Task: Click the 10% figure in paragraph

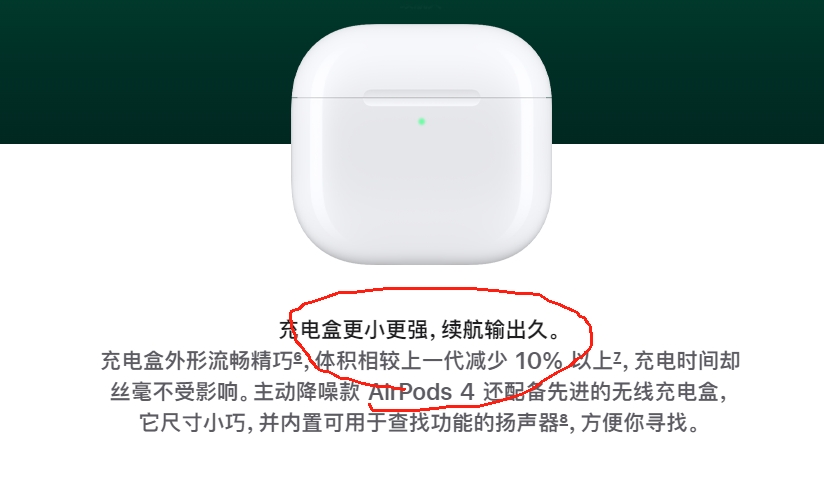Action: (539, 361)
